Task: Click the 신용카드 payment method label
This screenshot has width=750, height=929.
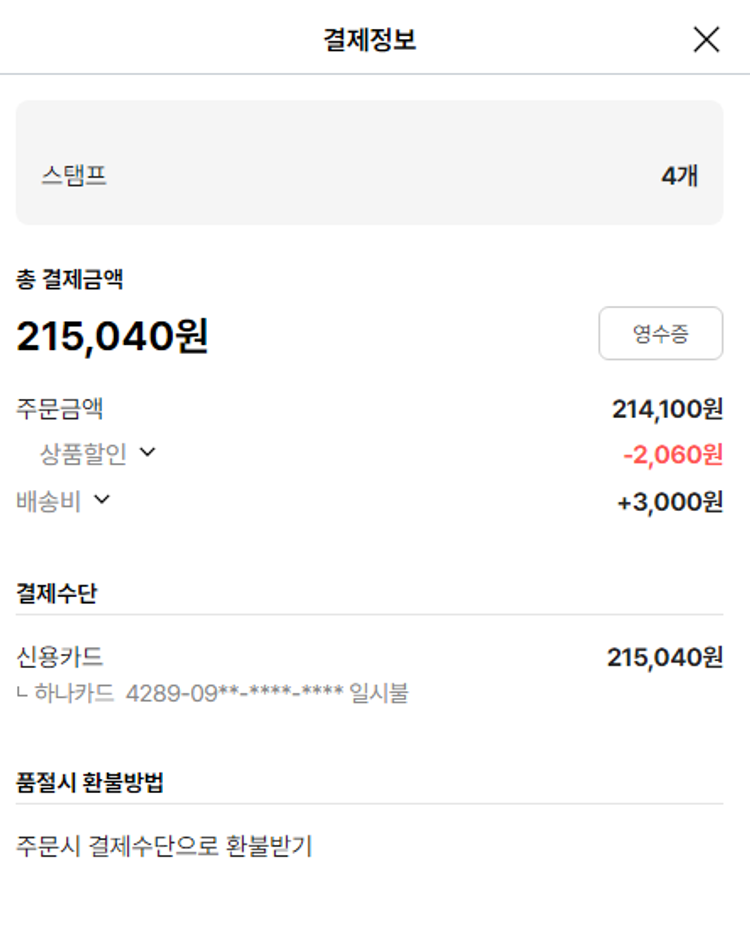Action: (x=60, y=657)
